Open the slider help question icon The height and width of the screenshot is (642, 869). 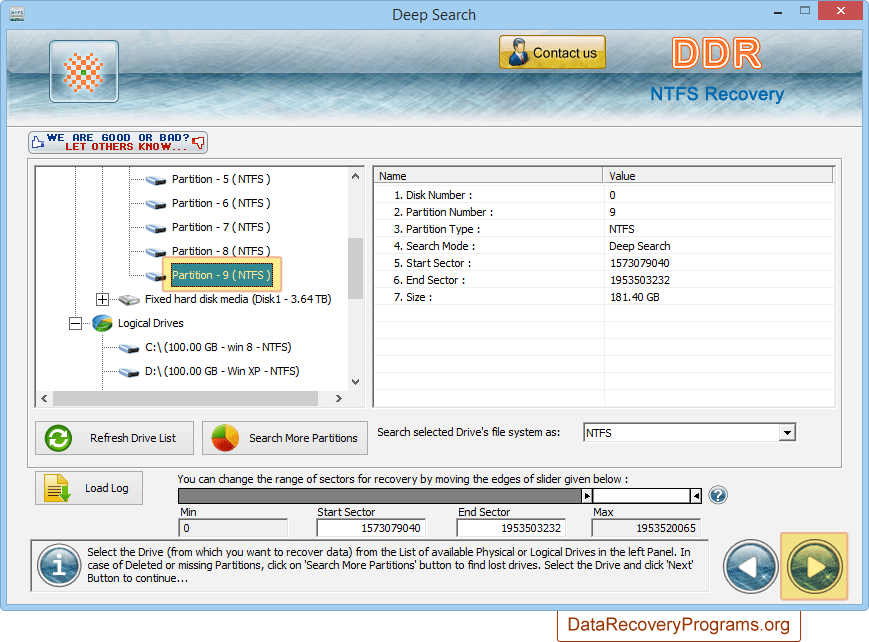point(718,495)
